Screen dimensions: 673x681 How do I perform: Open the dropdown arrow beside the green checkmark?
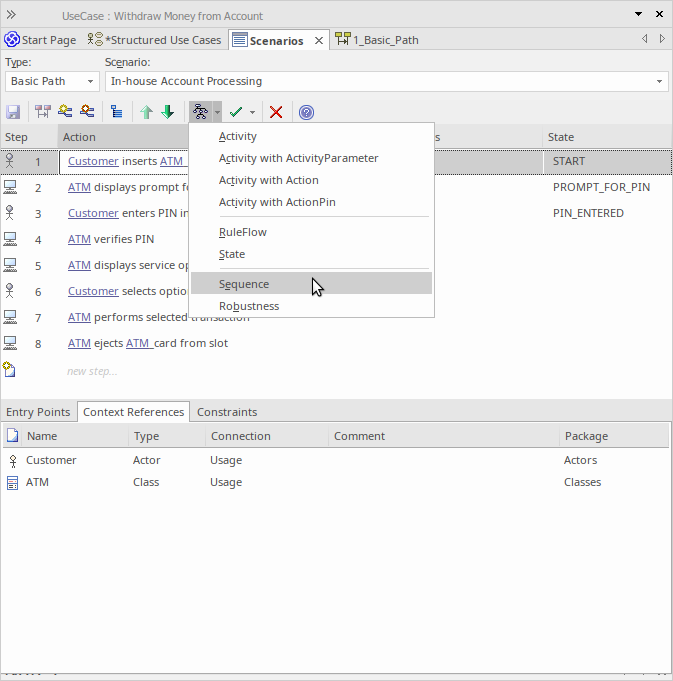(x=253, y=113)
